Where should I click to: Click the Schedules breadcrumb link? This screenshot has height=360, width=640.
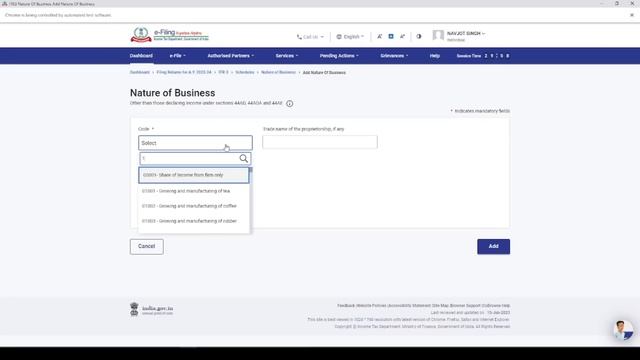tap(244, 72)
